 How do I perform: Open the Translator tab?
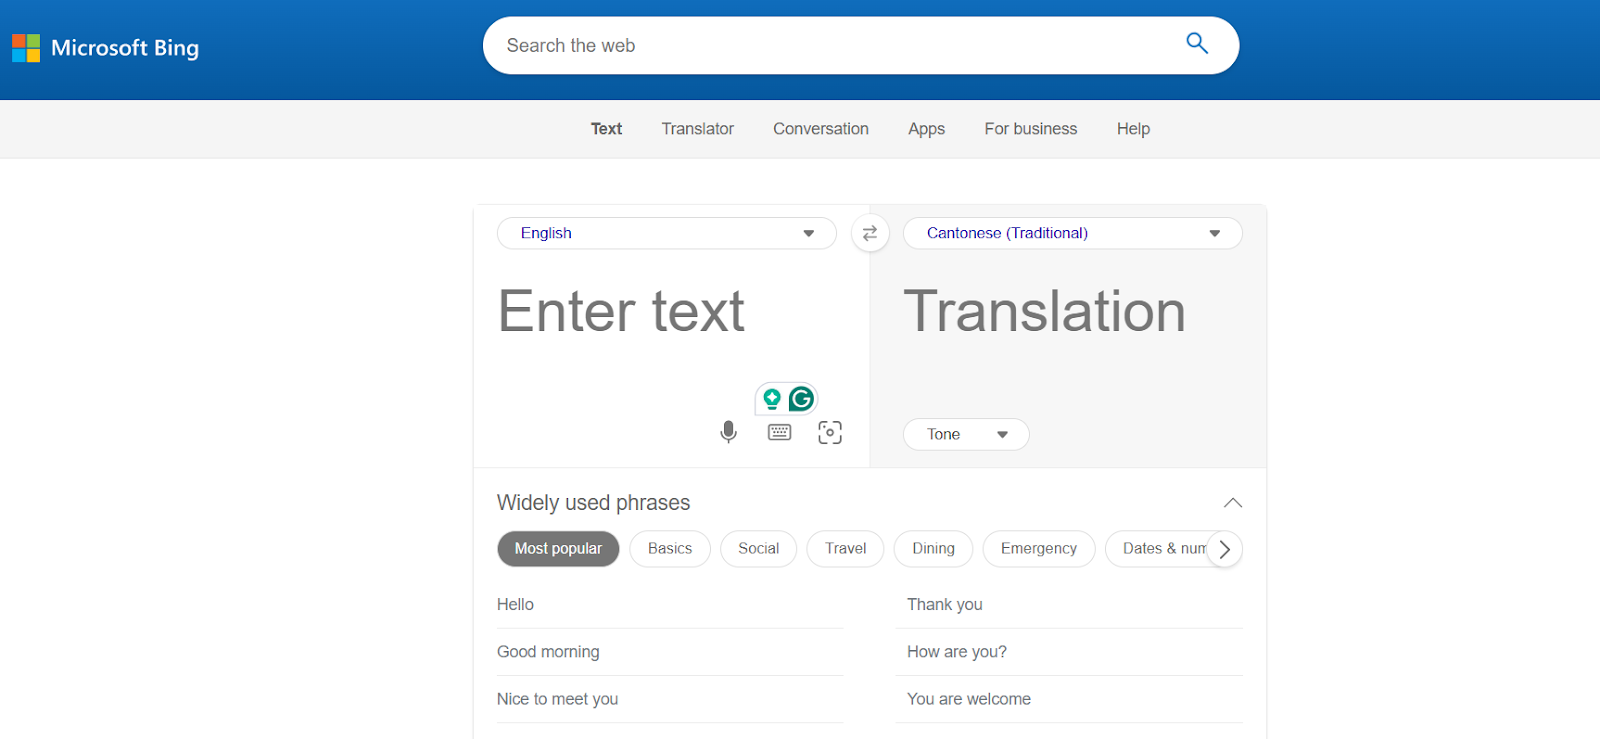tap(698, 129)
